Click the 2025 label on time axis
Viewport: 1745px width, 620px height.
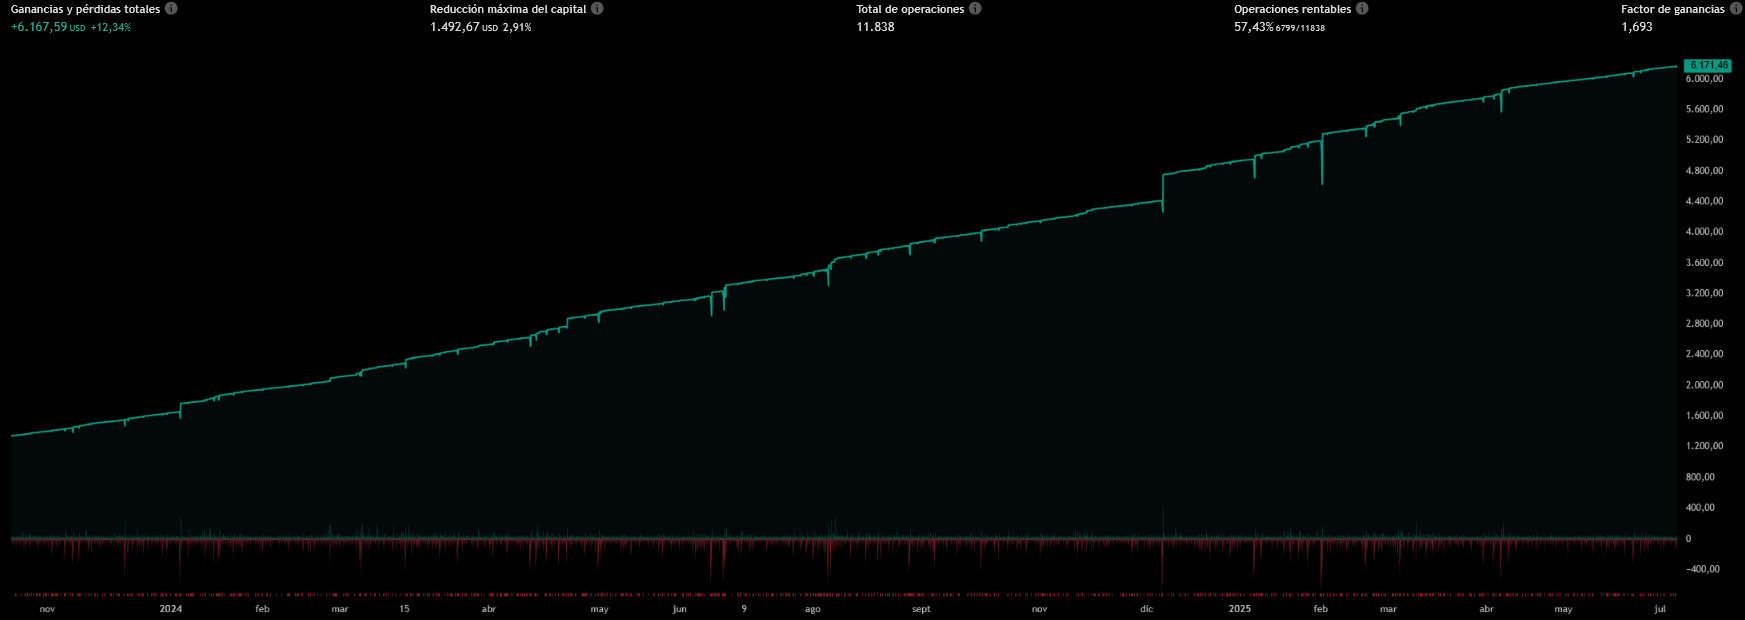pos(1239,609)
